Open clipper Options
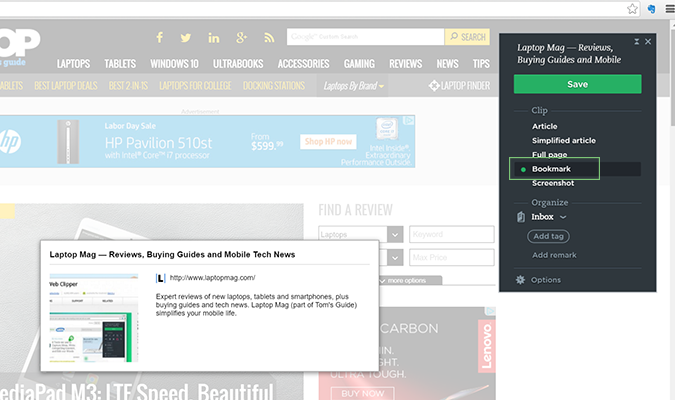 pyautogui.click(x=545, y=280)
